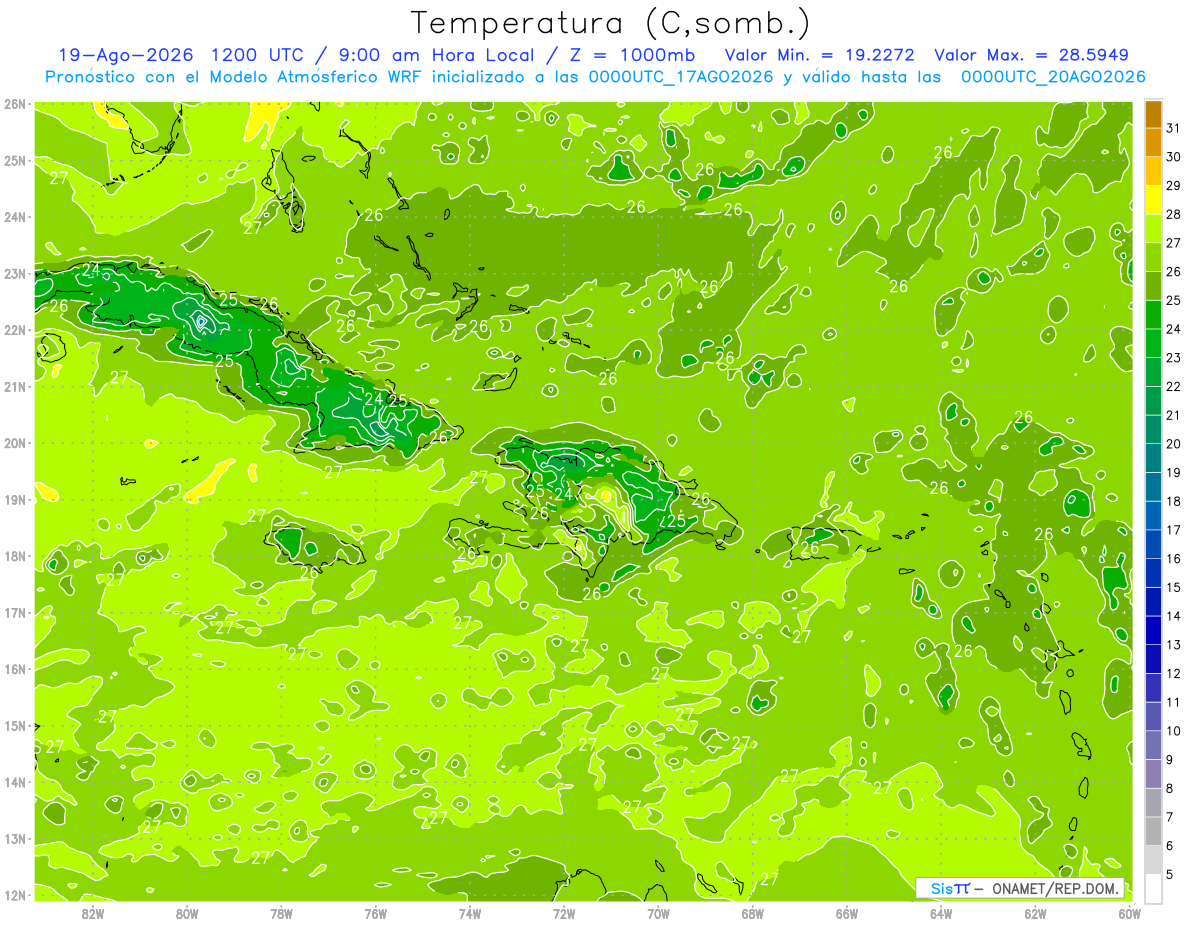Click the 'Valor Min. = 19.2272' readout
Screen dimensions: 1200x927
click(822, 55)
